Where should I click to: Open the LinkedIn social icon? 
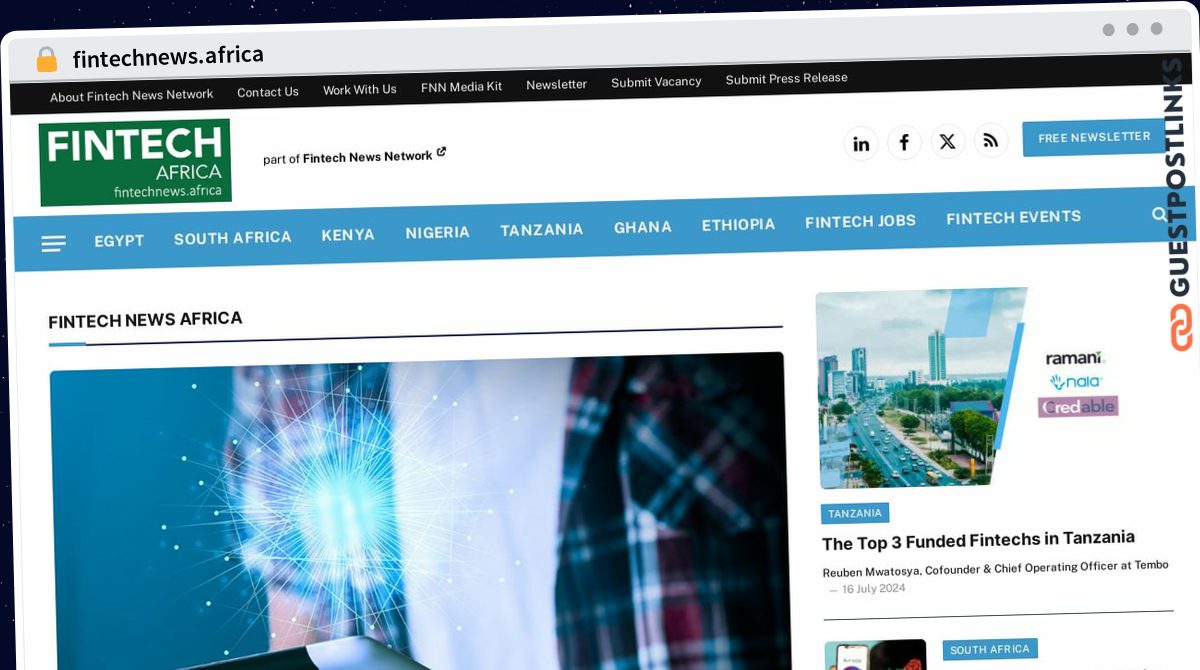861,143
